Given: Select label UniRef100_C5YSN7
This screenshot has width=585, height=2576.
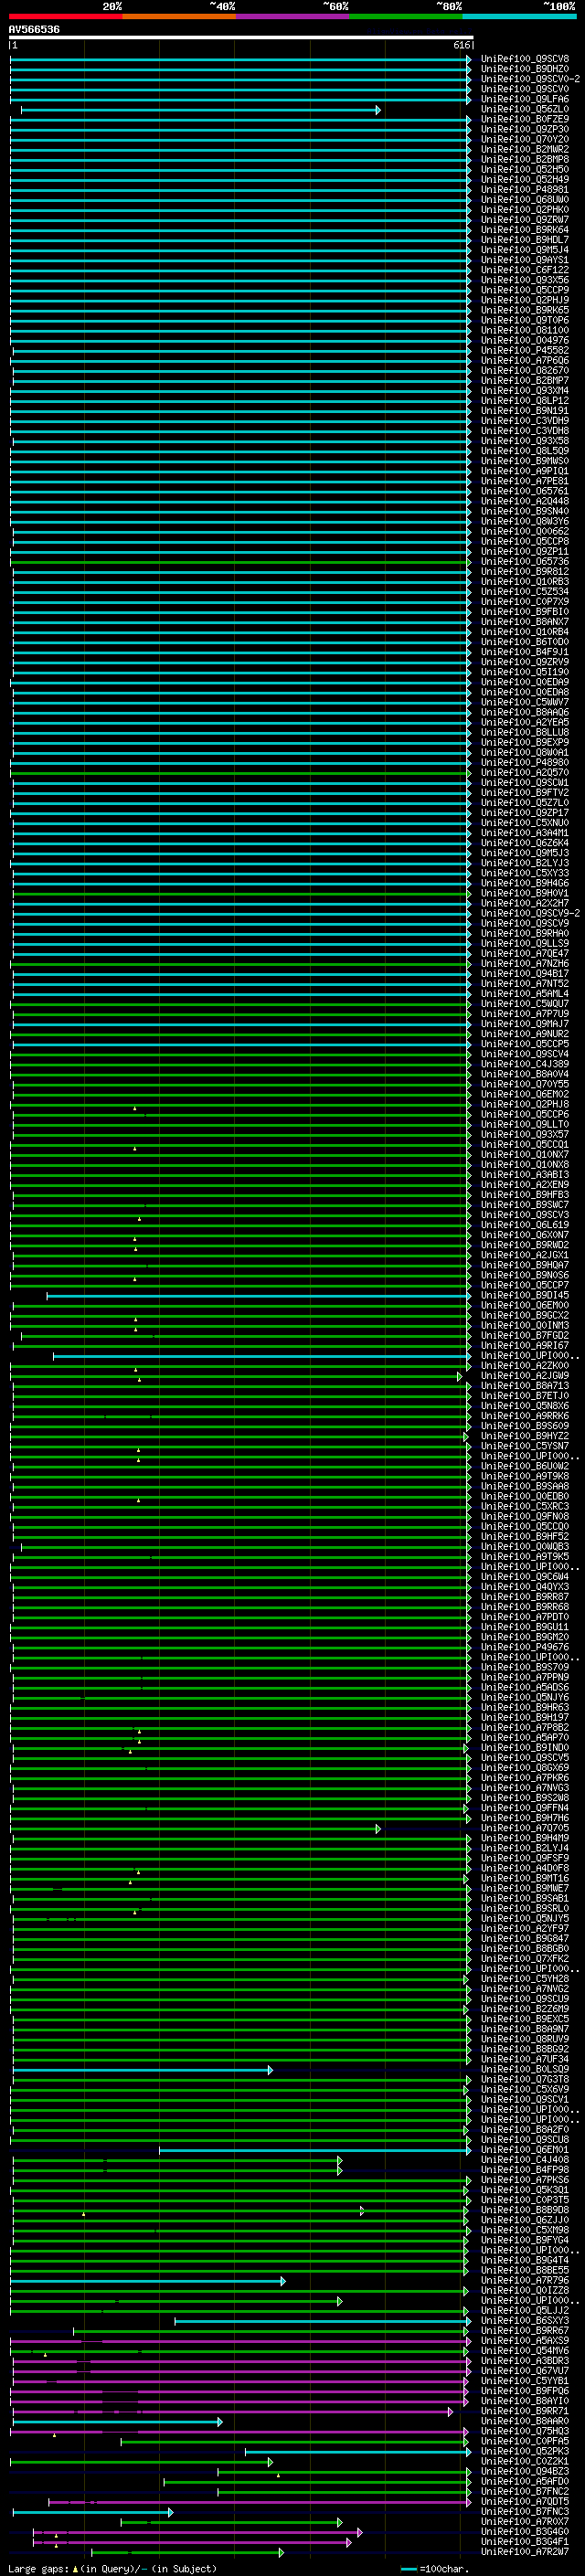Looking at the screenshot, I should 525,1446.
